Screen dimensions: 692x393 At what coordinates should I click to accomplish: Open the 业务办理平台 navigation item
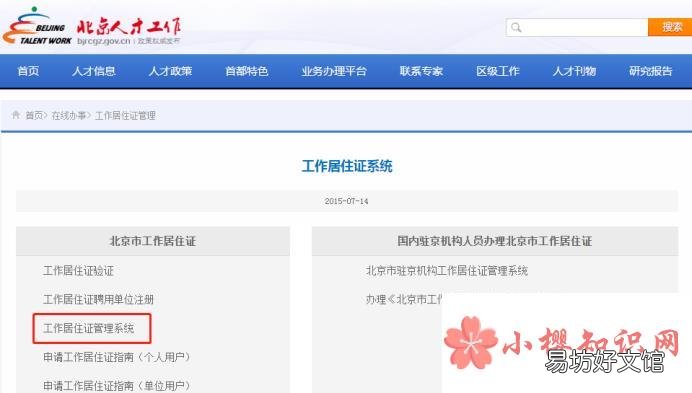[334, 71]
